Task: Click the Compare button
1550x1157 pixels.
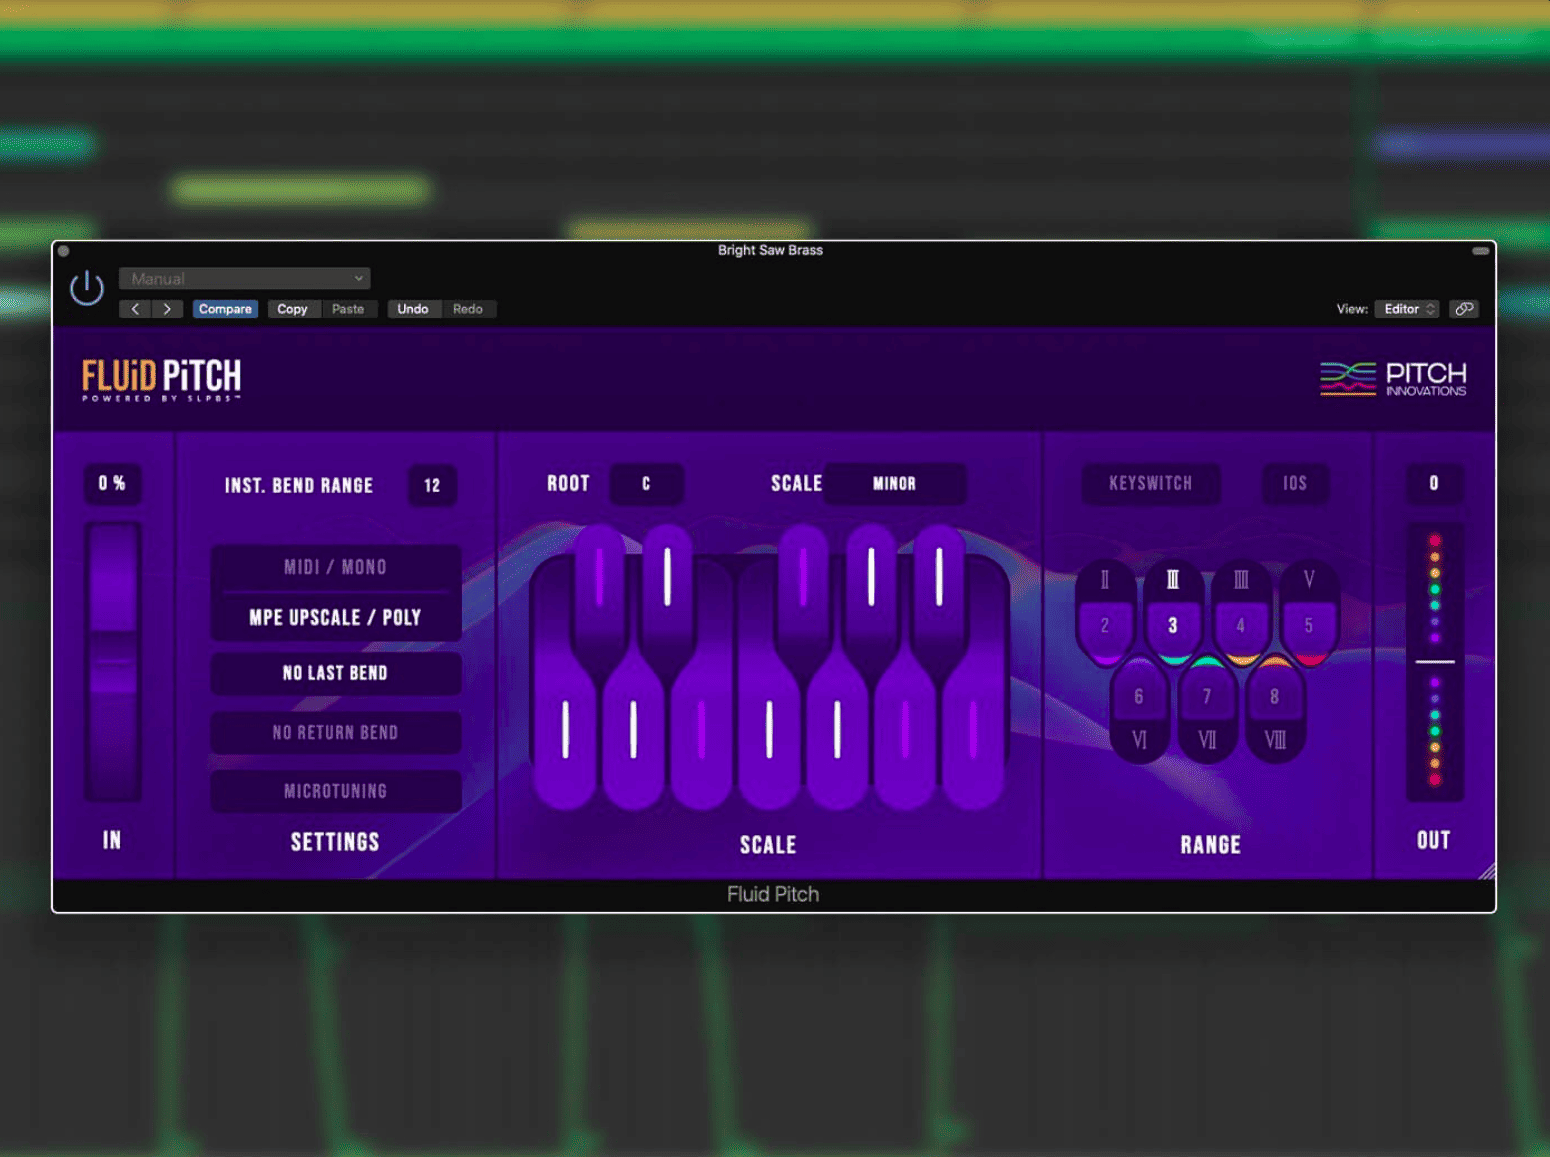Action: pyautogui.click(x=225, y=309)
